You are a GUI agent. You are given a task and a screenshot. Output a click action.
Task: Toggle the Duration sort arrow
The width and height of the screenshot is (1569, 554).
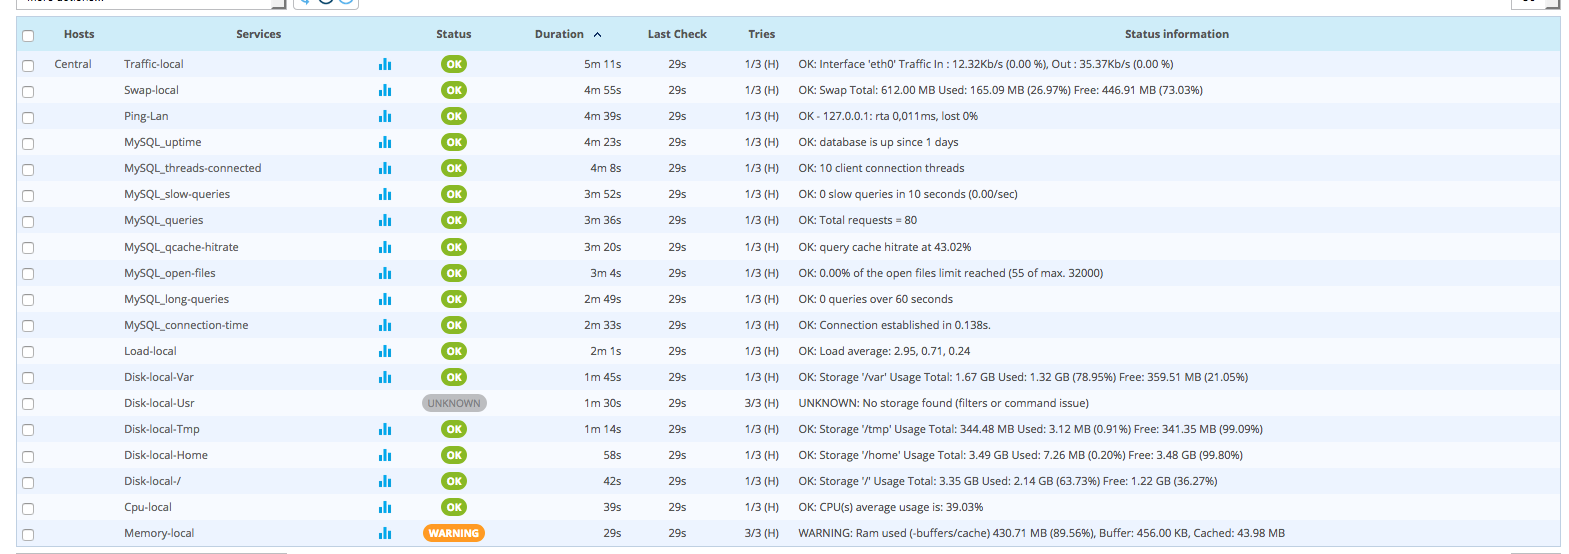coord(597,35)
